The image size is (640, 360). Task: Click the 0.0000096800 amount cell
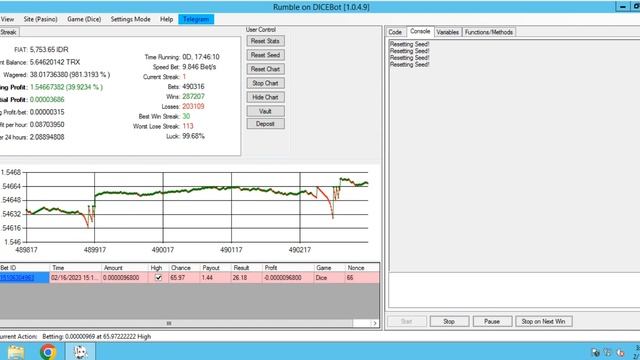click(x=125, y=278)
